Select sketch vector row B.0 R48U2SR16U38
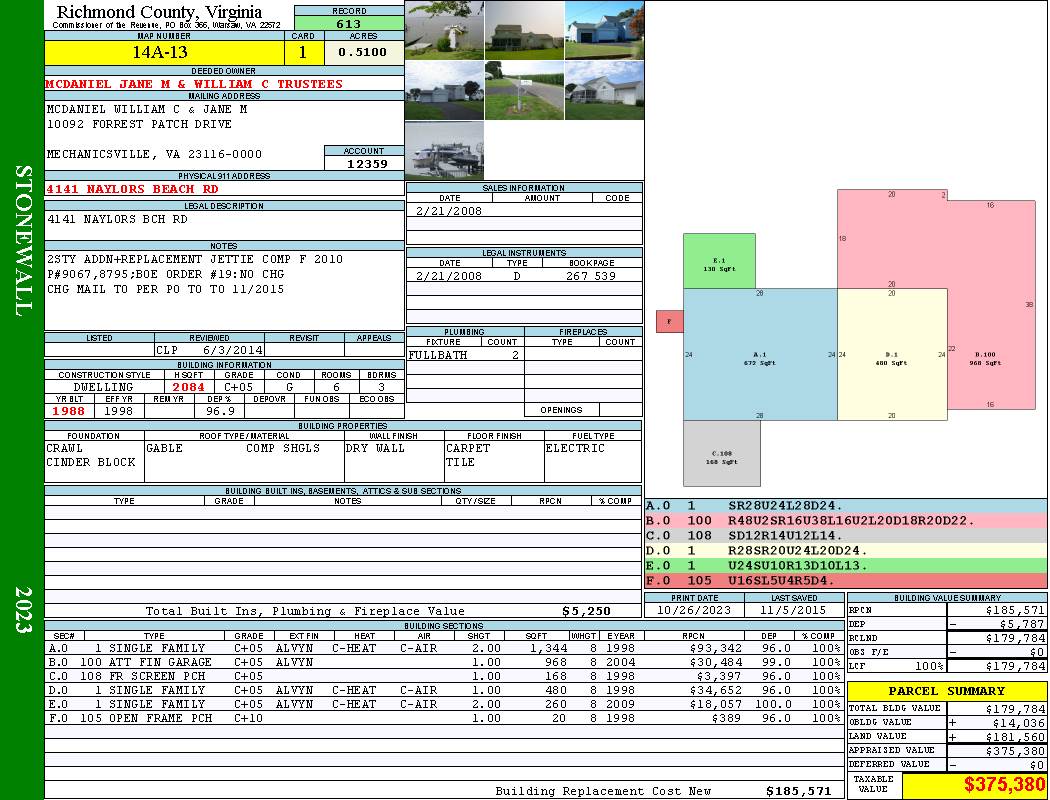This screenshot has width=1050, height=800. pos(846,521)
